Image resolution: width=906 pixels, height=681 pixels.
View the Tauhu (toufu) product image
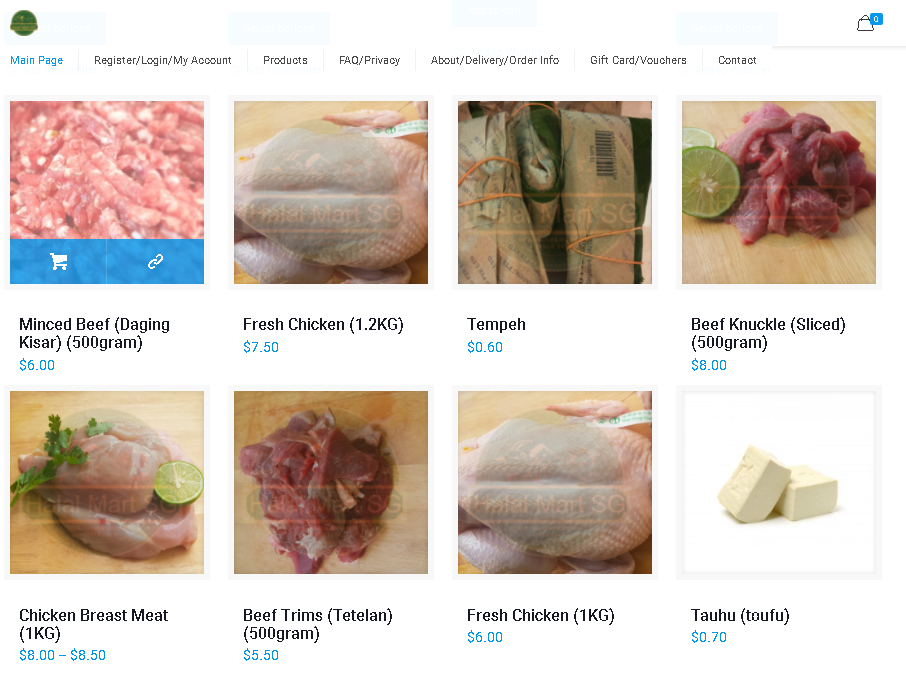point(779,483)
